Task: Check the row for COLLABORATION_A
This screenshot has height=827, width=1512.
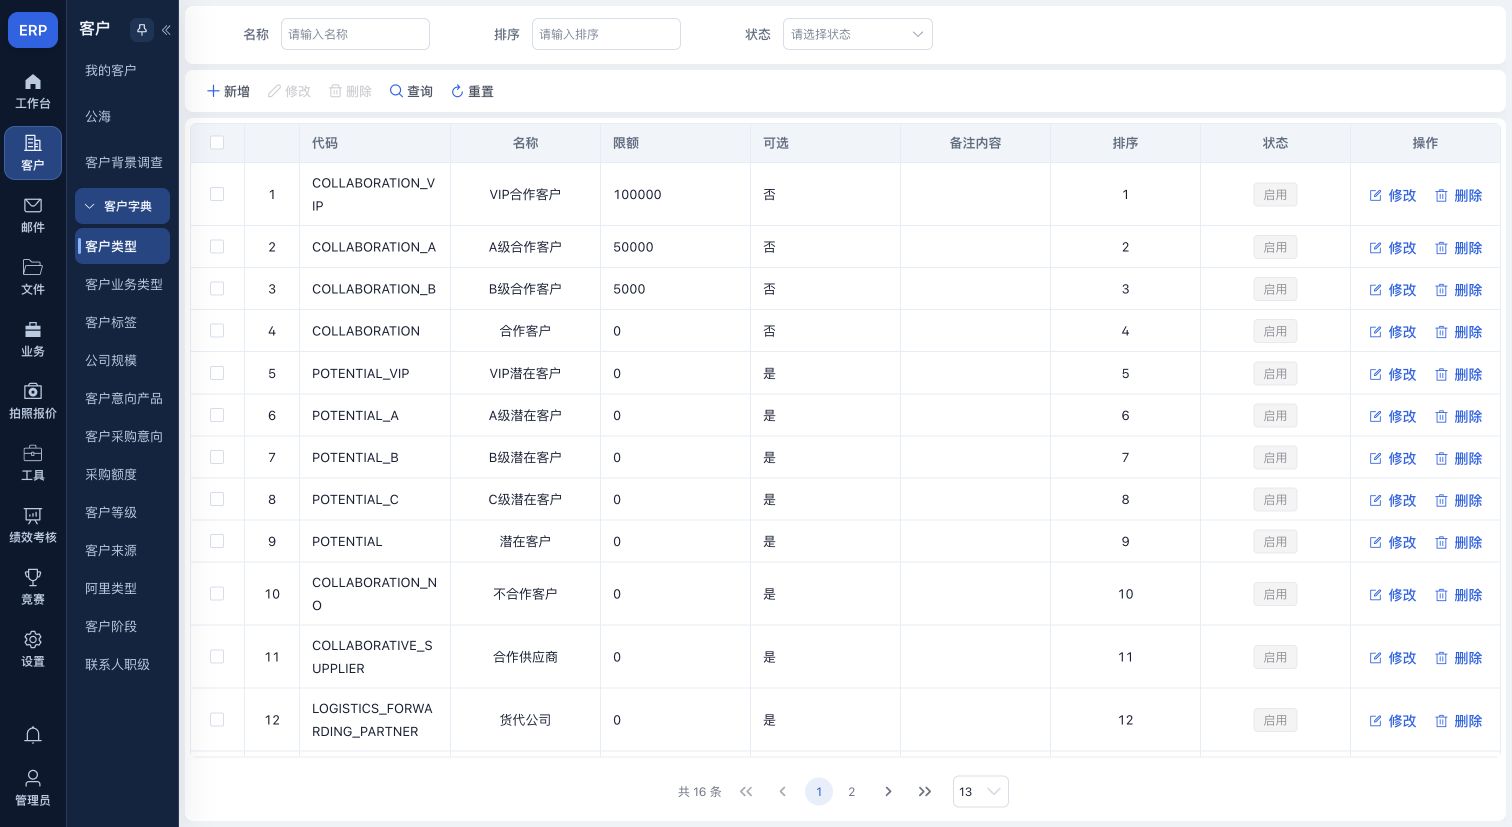Action: (x=217, y=247)
